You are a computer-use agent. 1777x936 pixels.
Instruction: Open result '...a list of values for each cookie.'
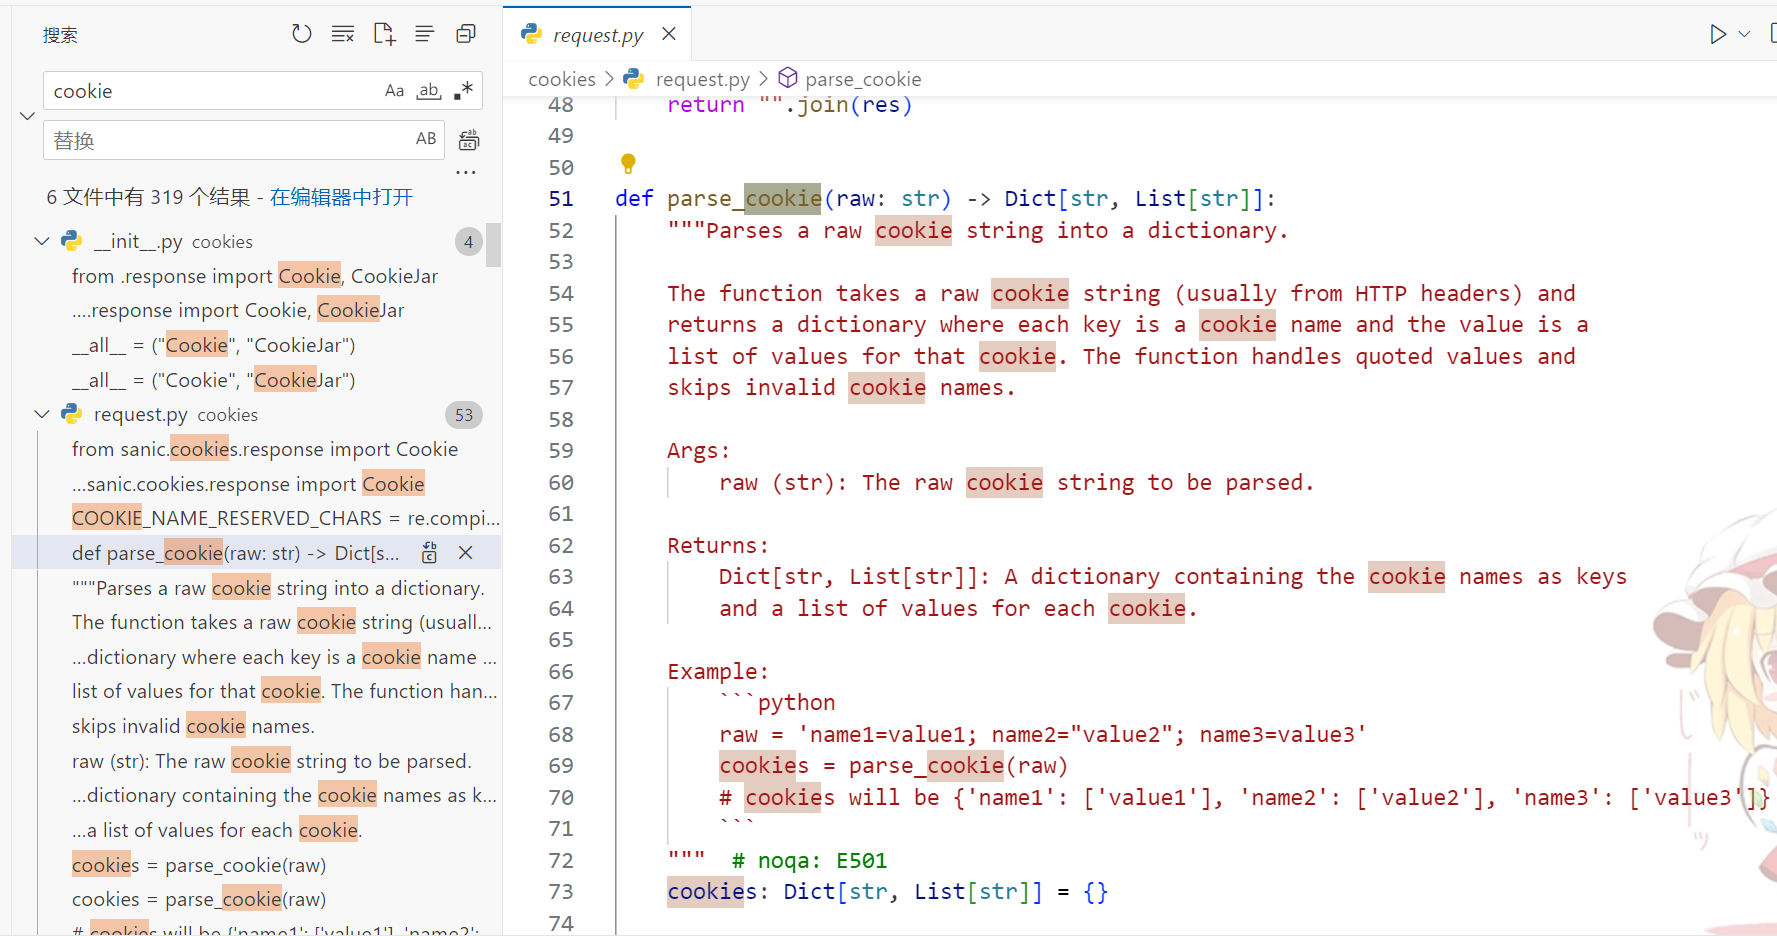217,830
